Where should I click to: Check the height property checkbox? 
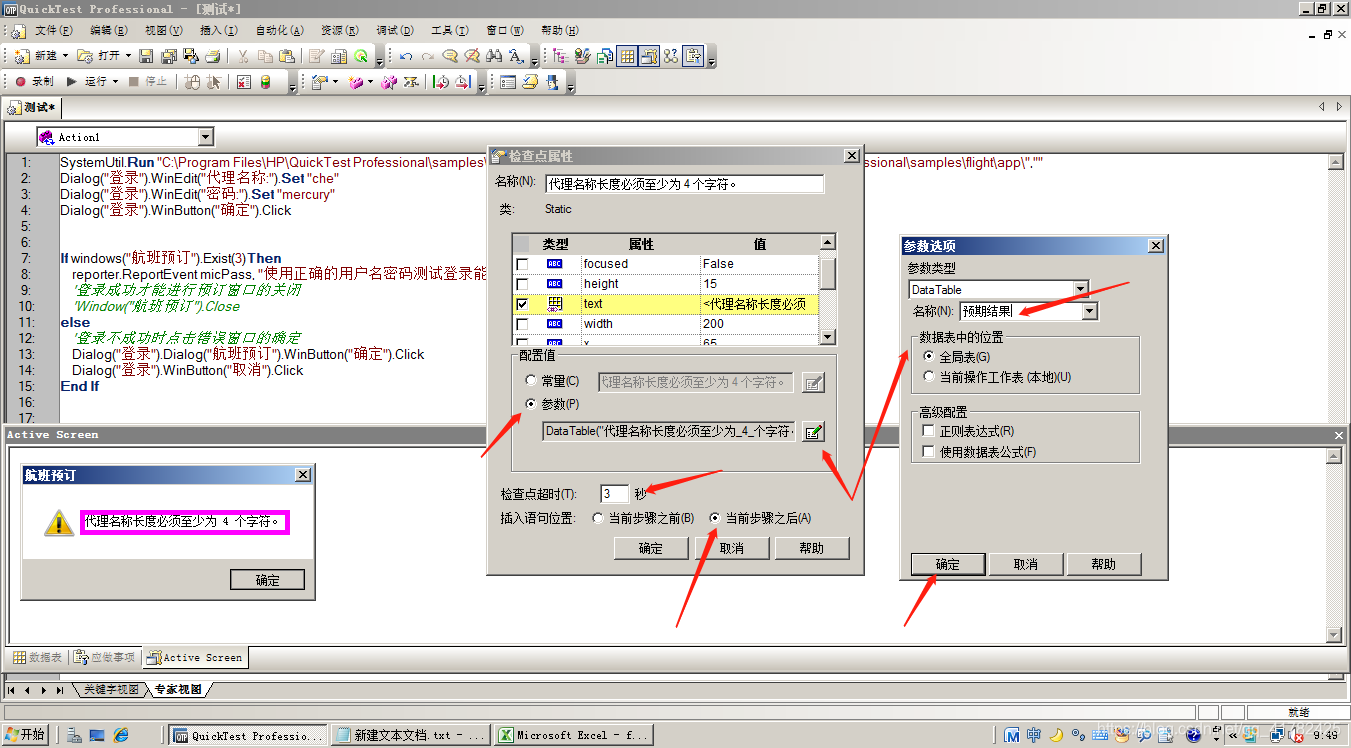click(521, 284)
